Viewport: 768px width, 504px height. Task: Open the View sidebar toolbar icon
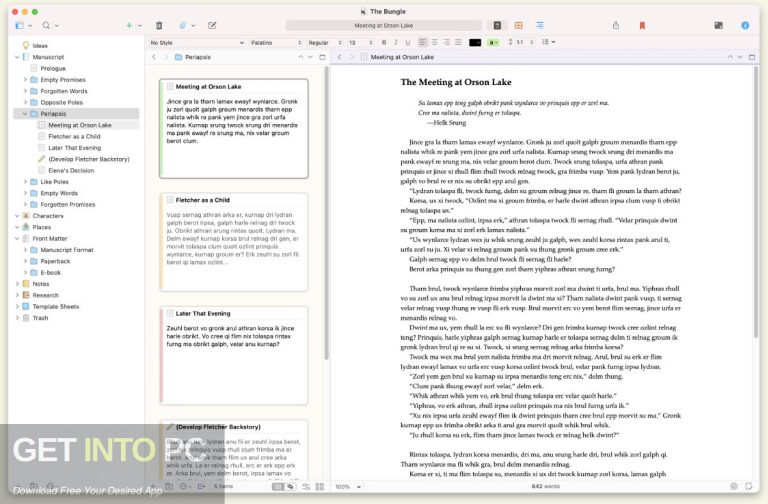pyautogui.click(x=20, y=25)
